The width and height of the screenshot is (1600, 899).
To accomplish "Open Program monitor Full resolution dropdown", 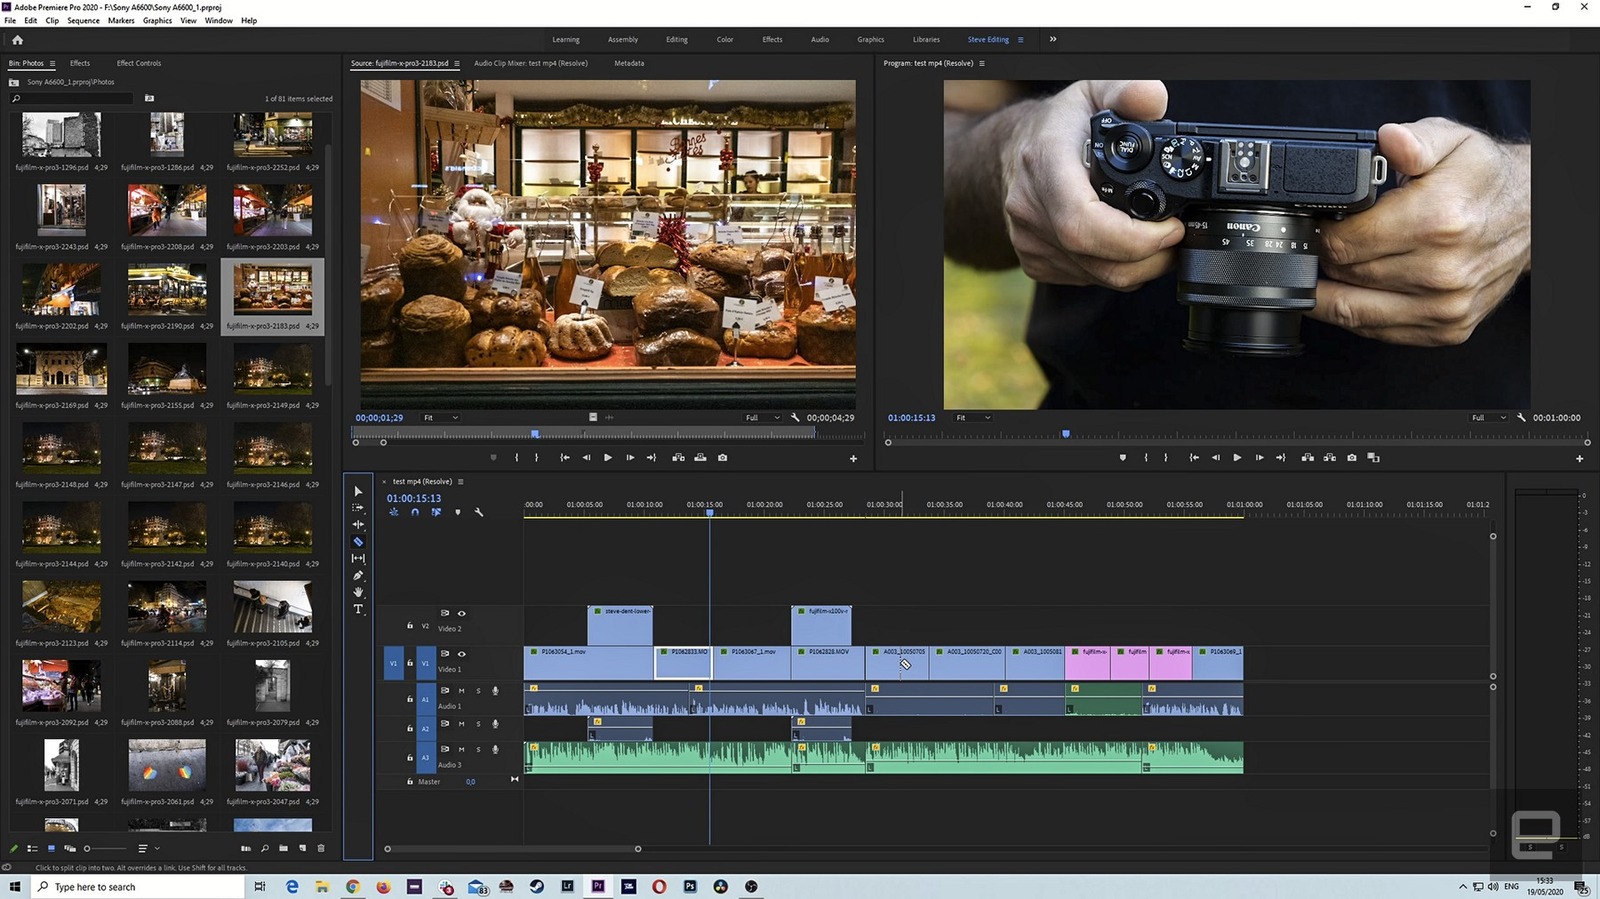I will point(1488,418).
